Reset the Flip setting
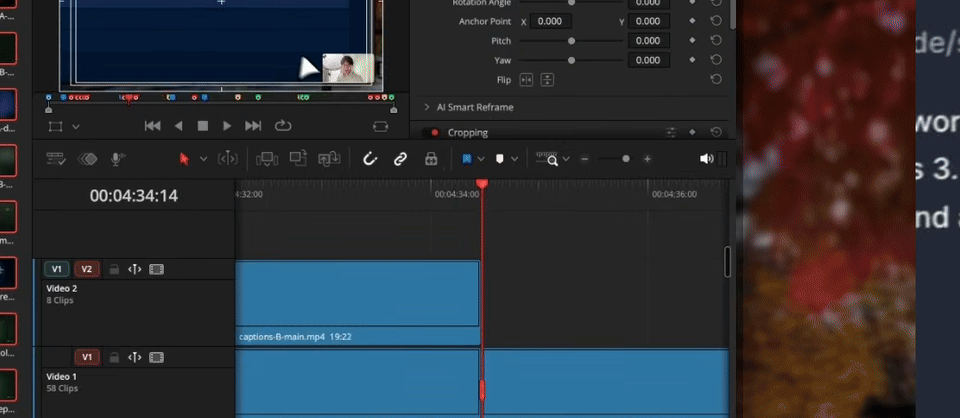The width and height of the screenshot is (960, 418). 715,80
